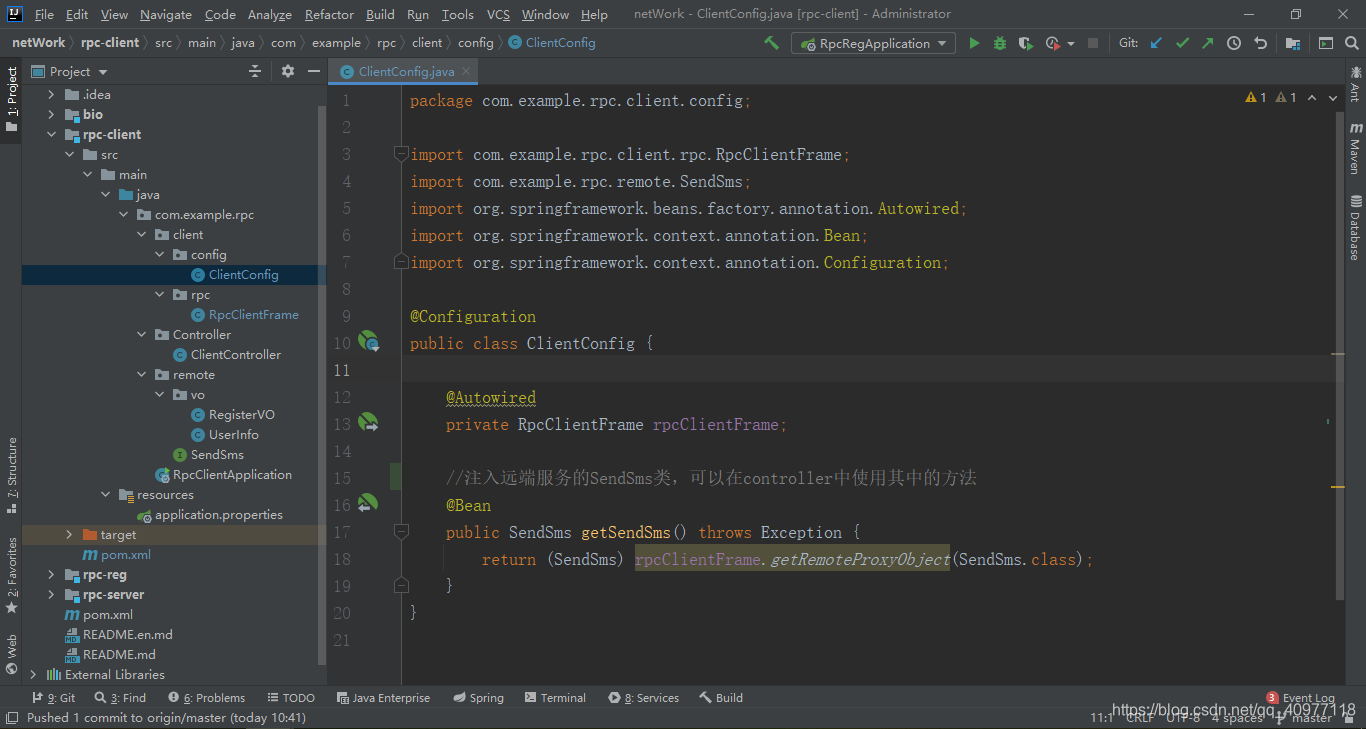Select RpcClientFrame in the project tree

pos(254,315)
